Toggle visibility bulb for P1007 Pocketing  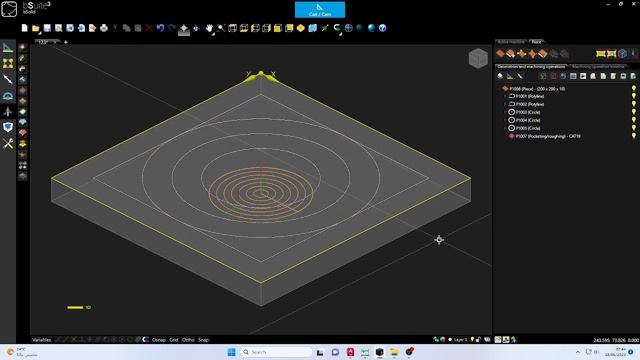pos(633,136)
